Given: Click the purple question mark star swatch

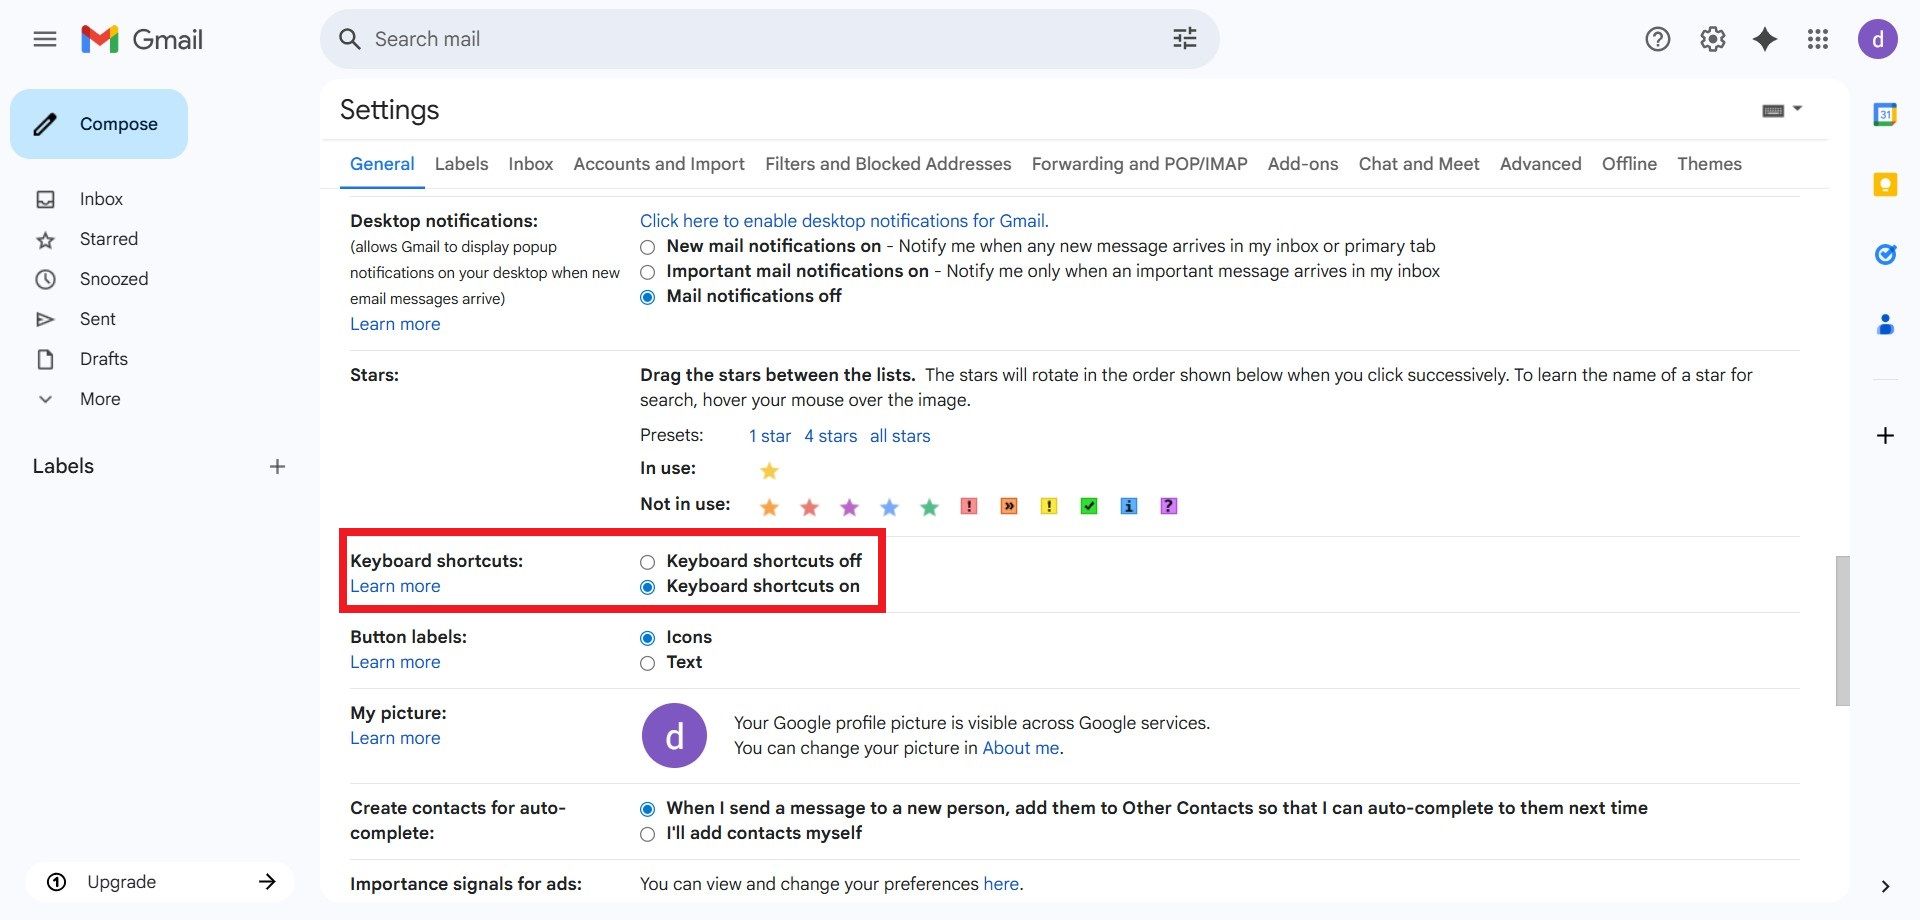Looking at the screenshot, I should click(x=1168, y=506).
